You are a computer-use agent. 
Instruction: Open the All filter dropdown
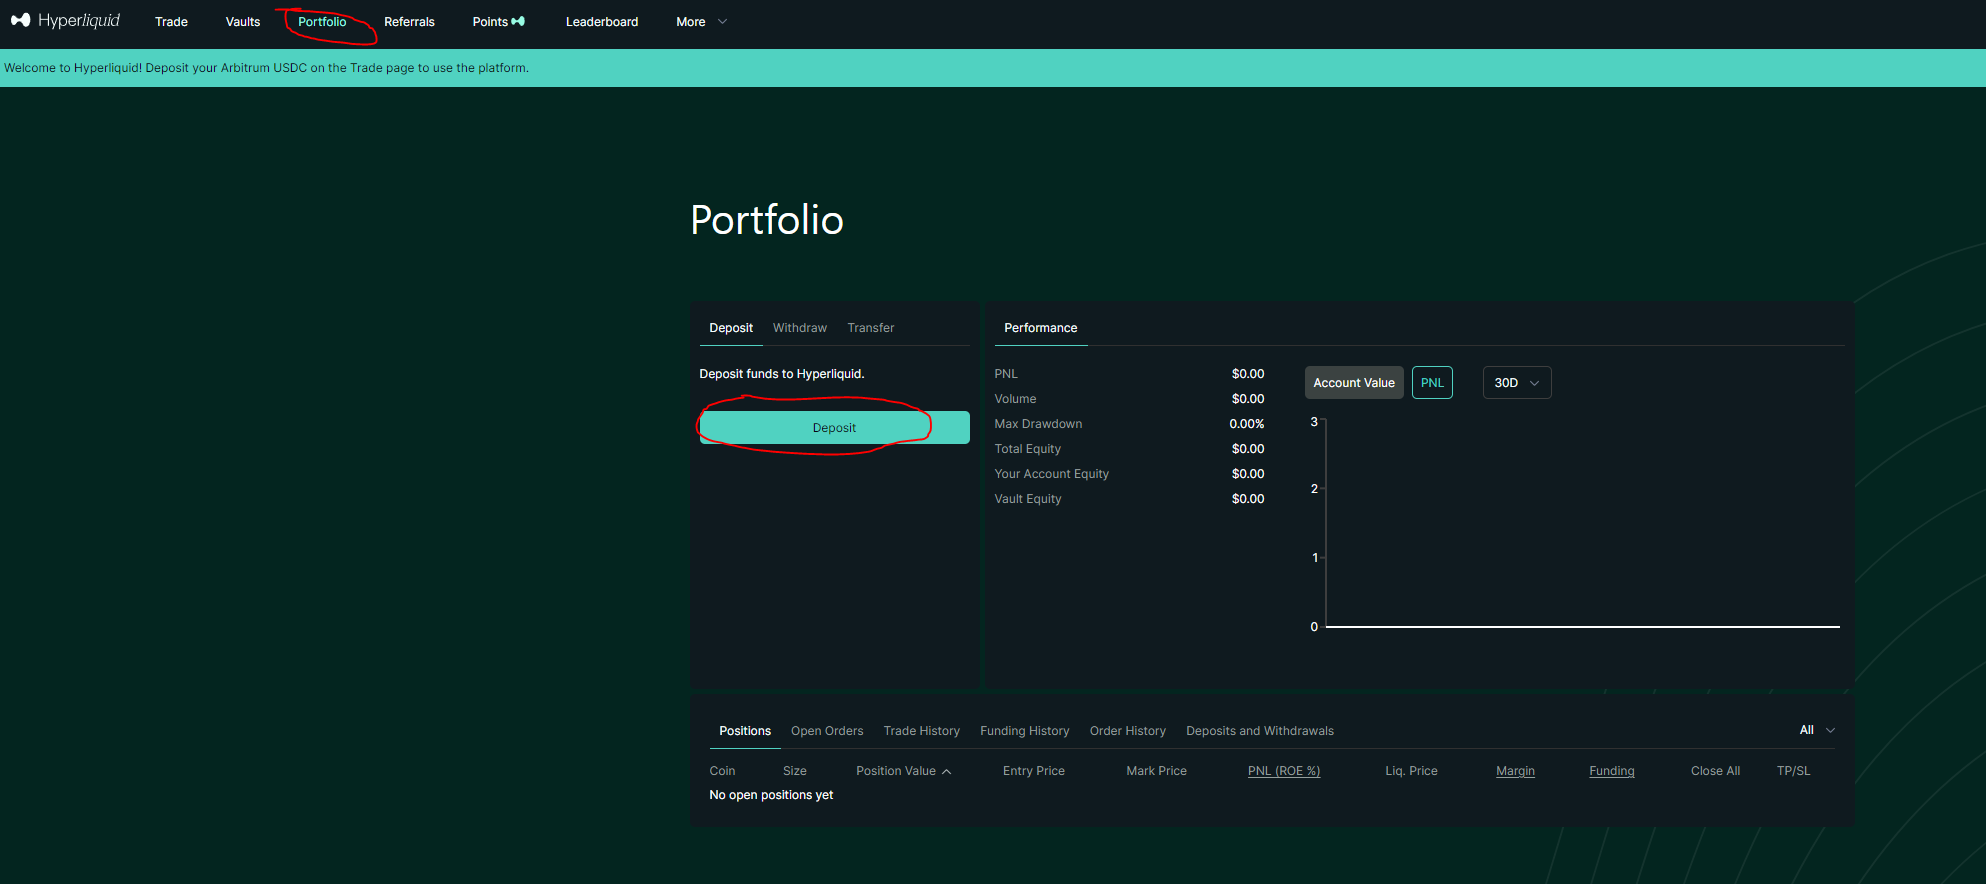coord(1817,730)
